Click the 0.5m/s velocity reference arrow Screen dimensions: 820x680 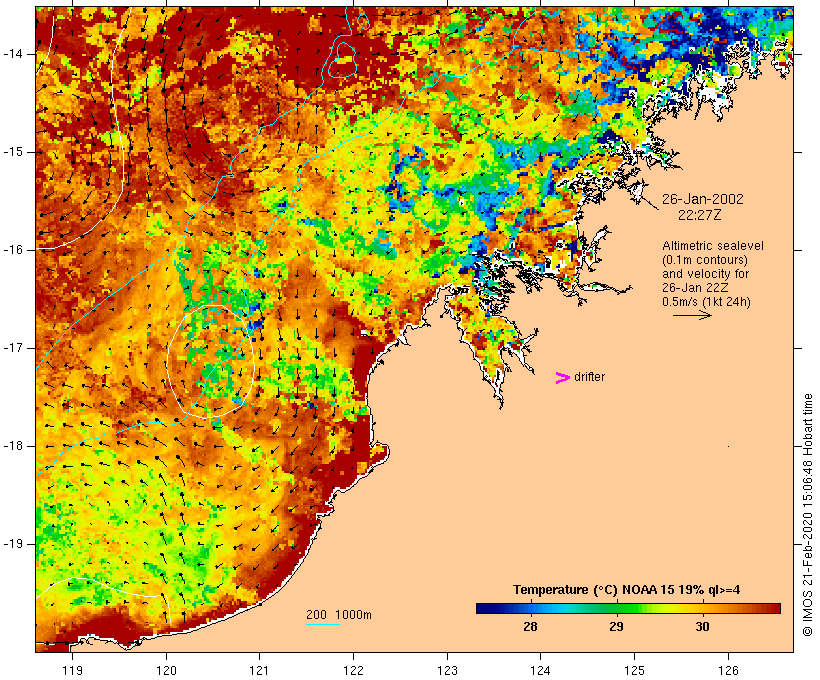coord(692,315)
